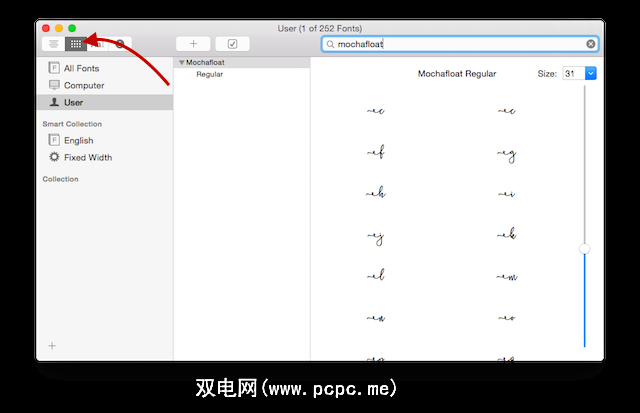Click the glyph sample for o
The width and height of the screenshot is (640, 413).
pyautogui.click(x=507, y=318)
